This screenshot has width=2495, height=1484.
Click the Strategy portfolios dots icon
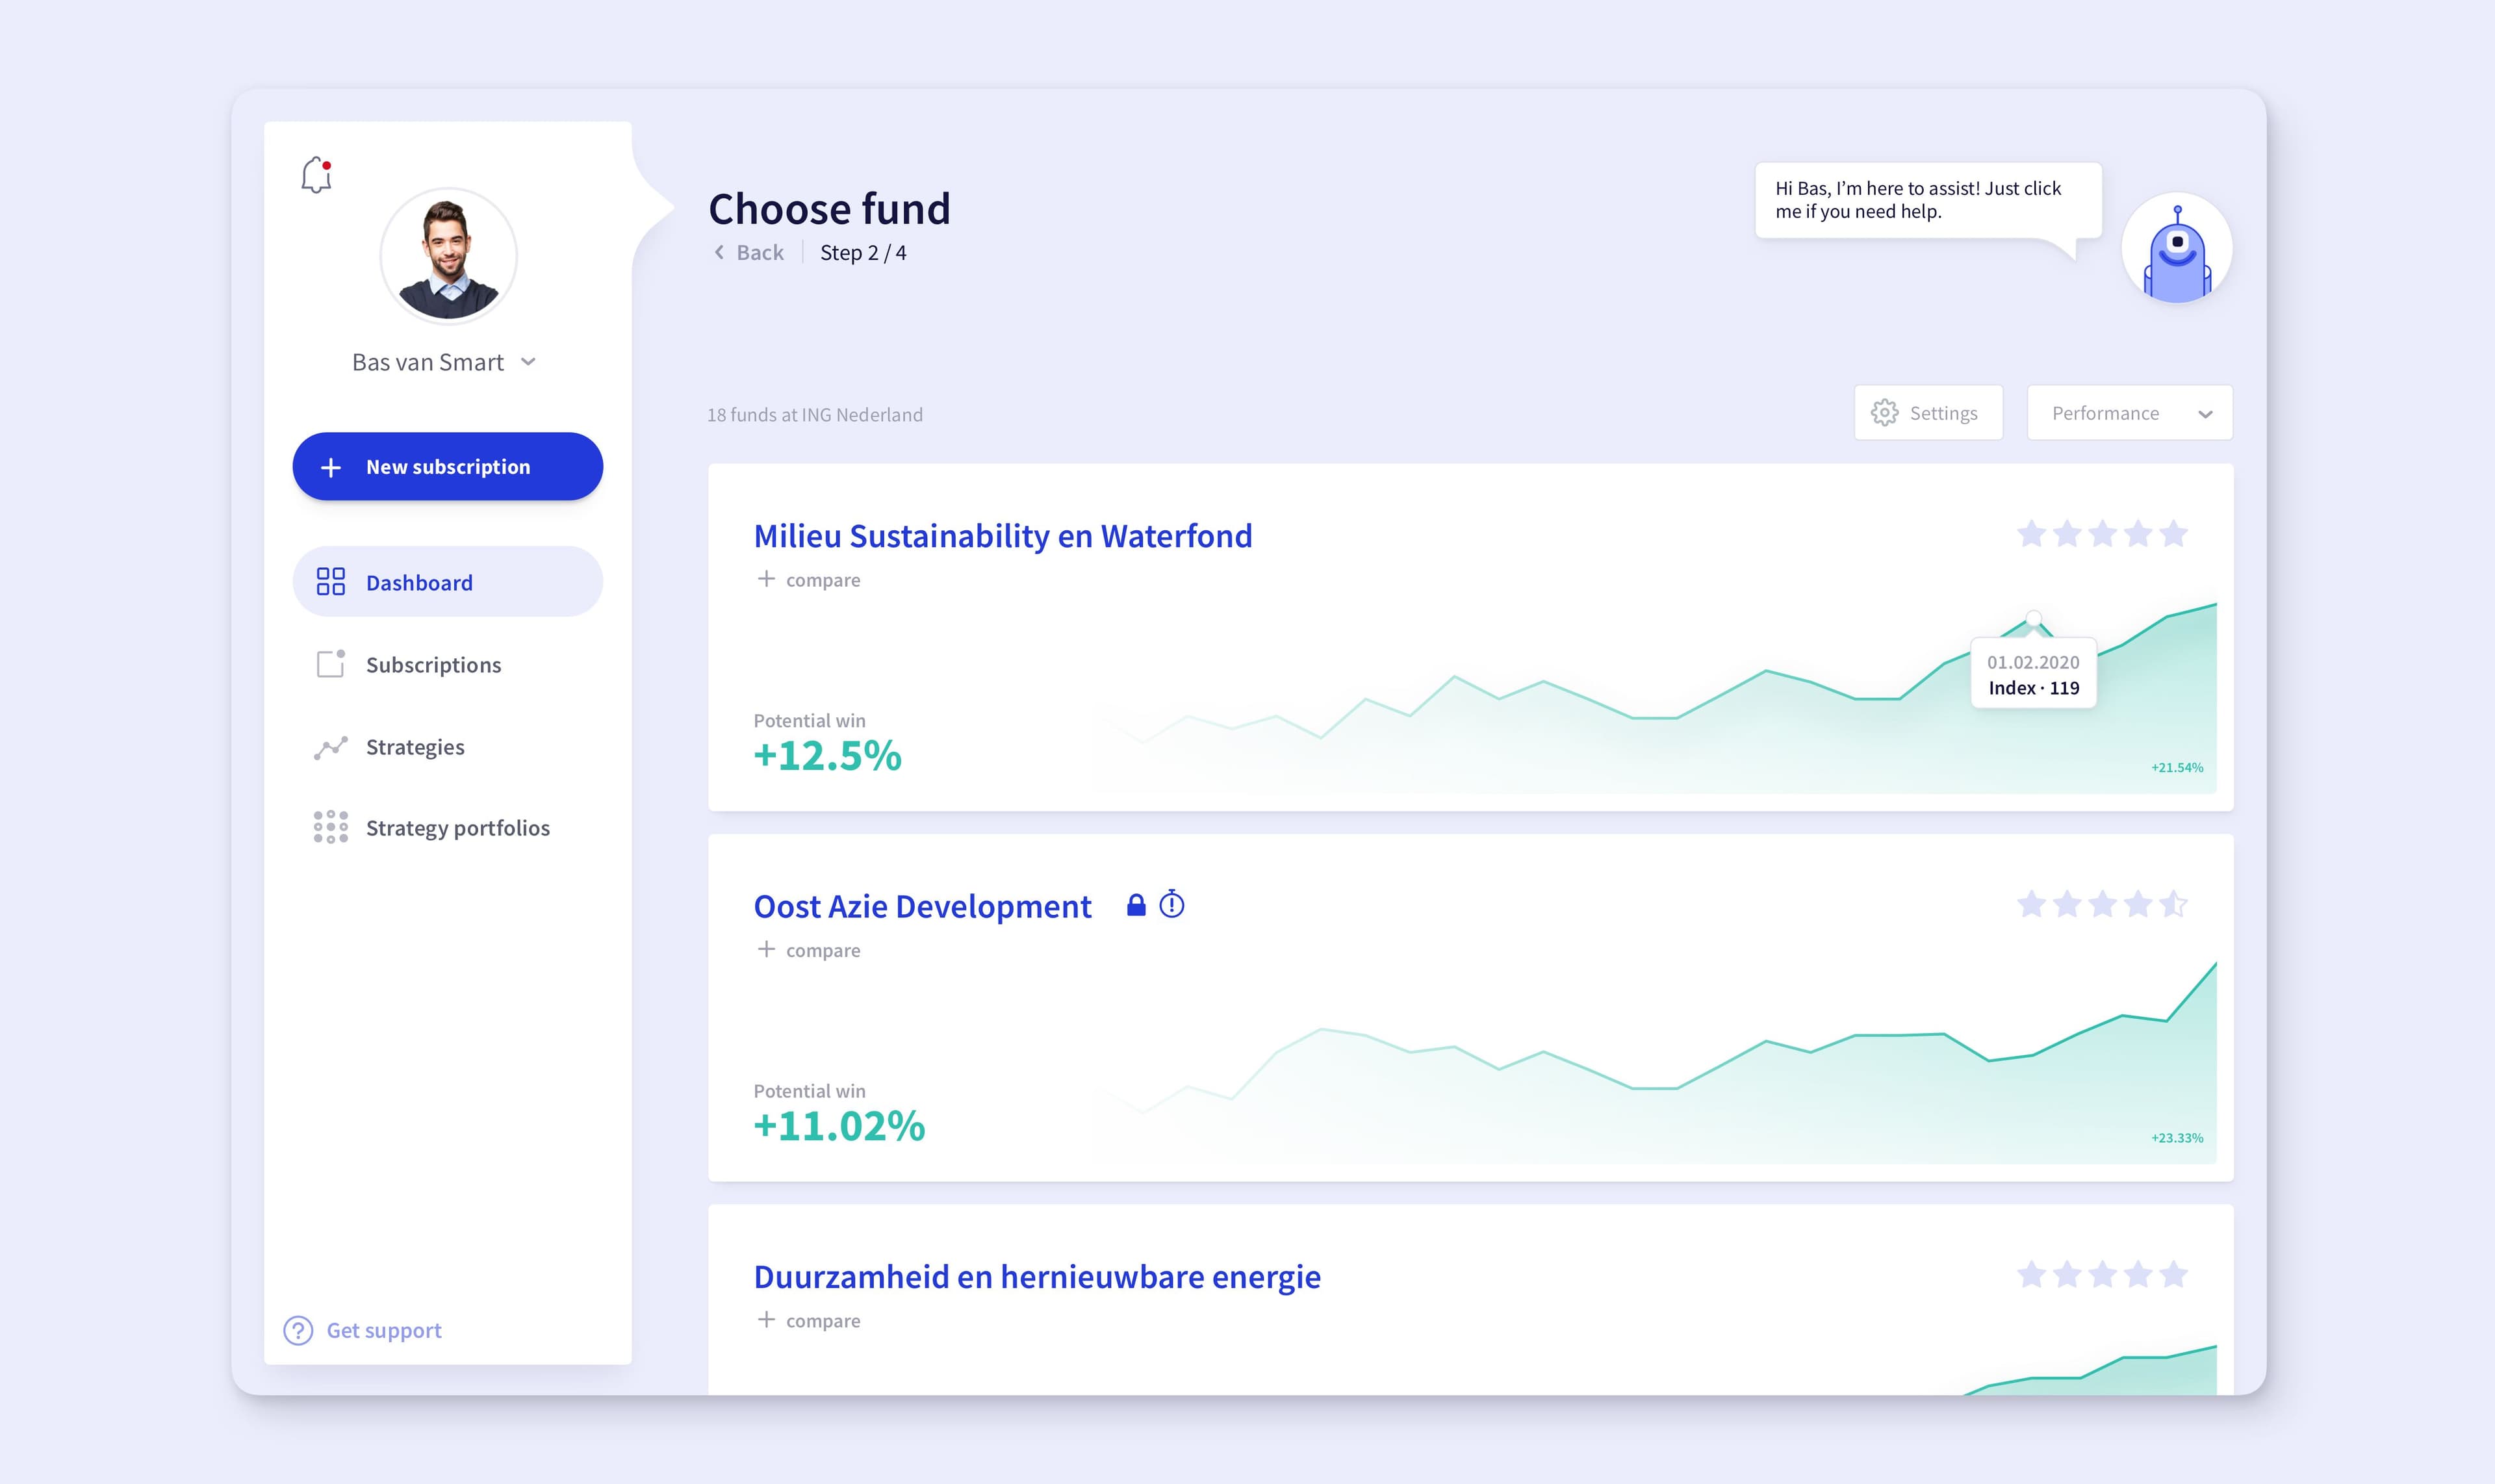(330, 827)
